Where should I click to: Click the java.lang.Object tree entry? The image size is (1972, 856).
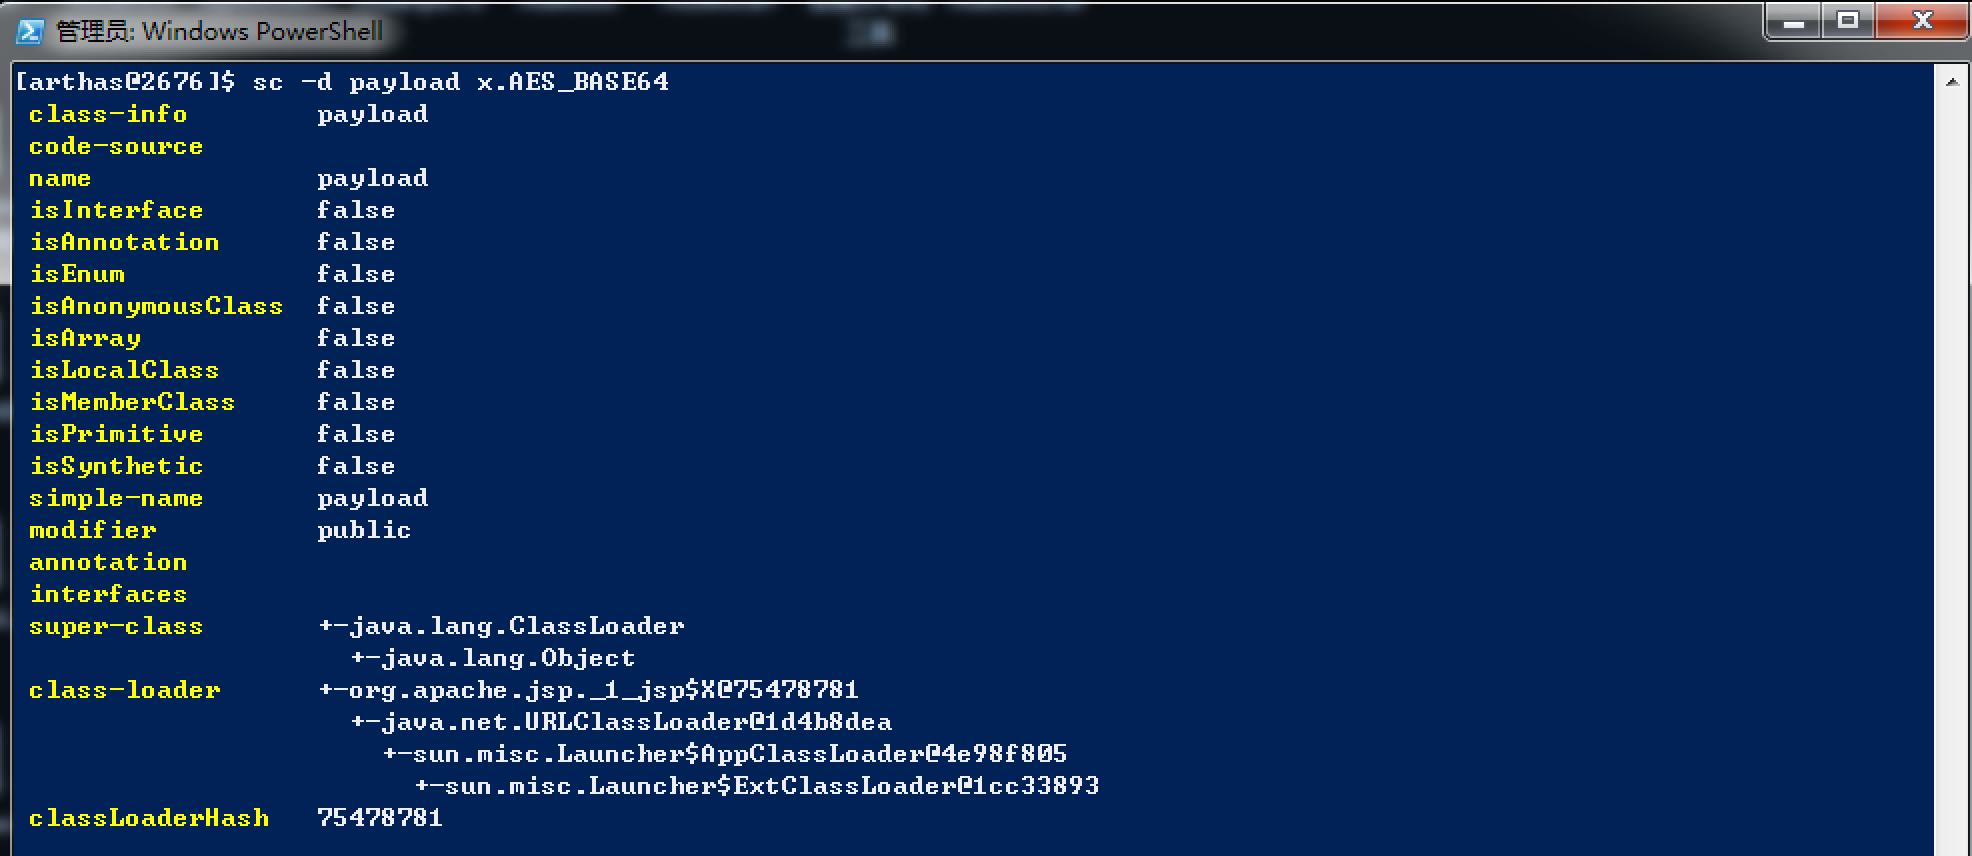[493, 658]
